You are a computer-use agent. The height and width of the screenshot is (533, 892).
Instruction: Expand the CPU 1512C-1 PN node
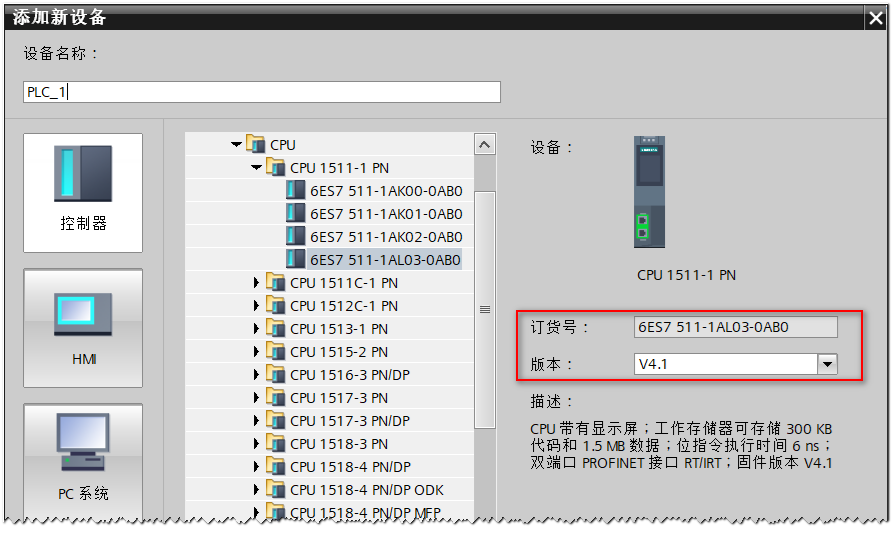point(256,305)
